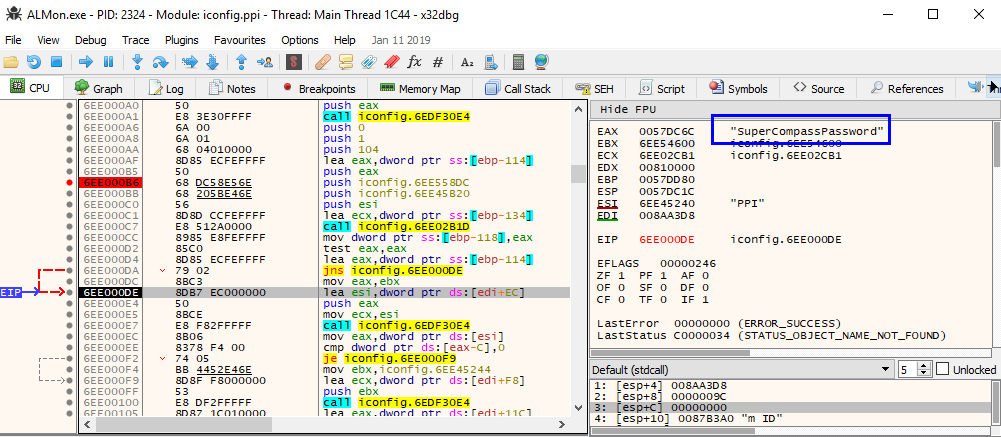This screenshot has height=437, width=1001.
Task: Open a file with the folder icon
Action: click(x=11, y=62)
